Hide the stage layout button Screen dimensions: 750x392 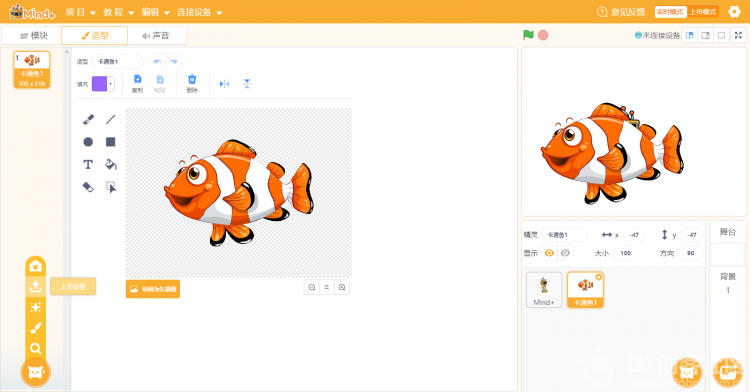click(x=721, y=35)
